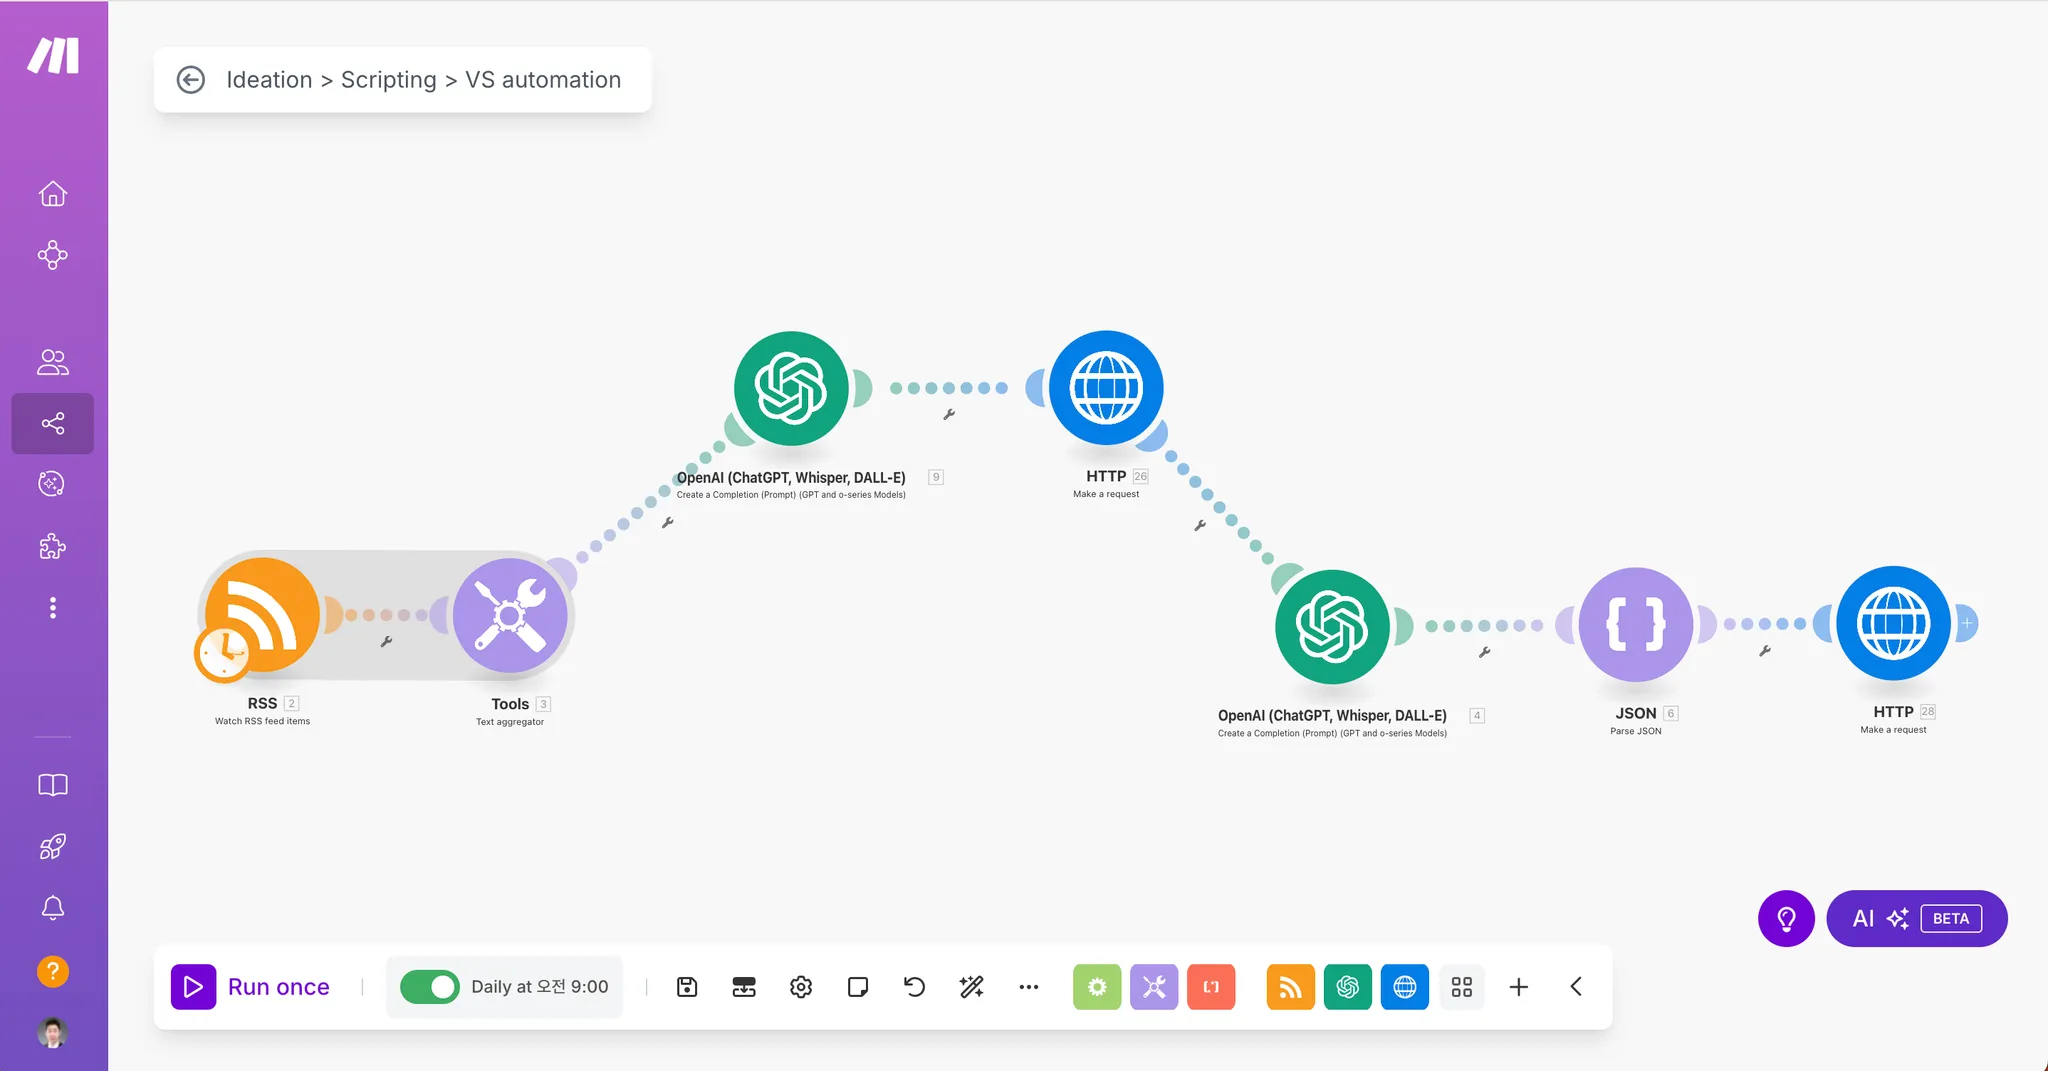Open the three-dots more options
Viewport: 2048px width, 1071px height.
coord(1029,987)
